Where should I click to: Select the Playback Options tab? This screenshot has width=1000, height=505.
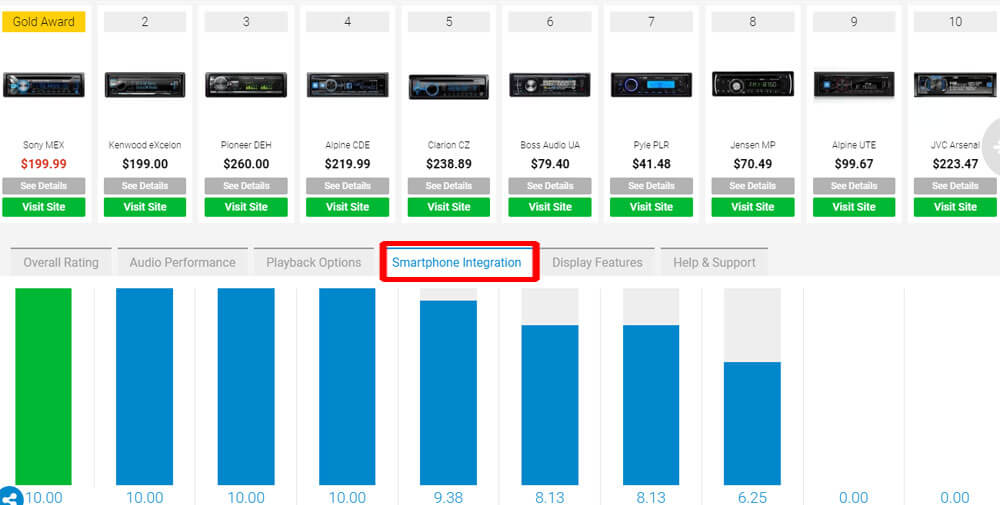coord(314,262)
